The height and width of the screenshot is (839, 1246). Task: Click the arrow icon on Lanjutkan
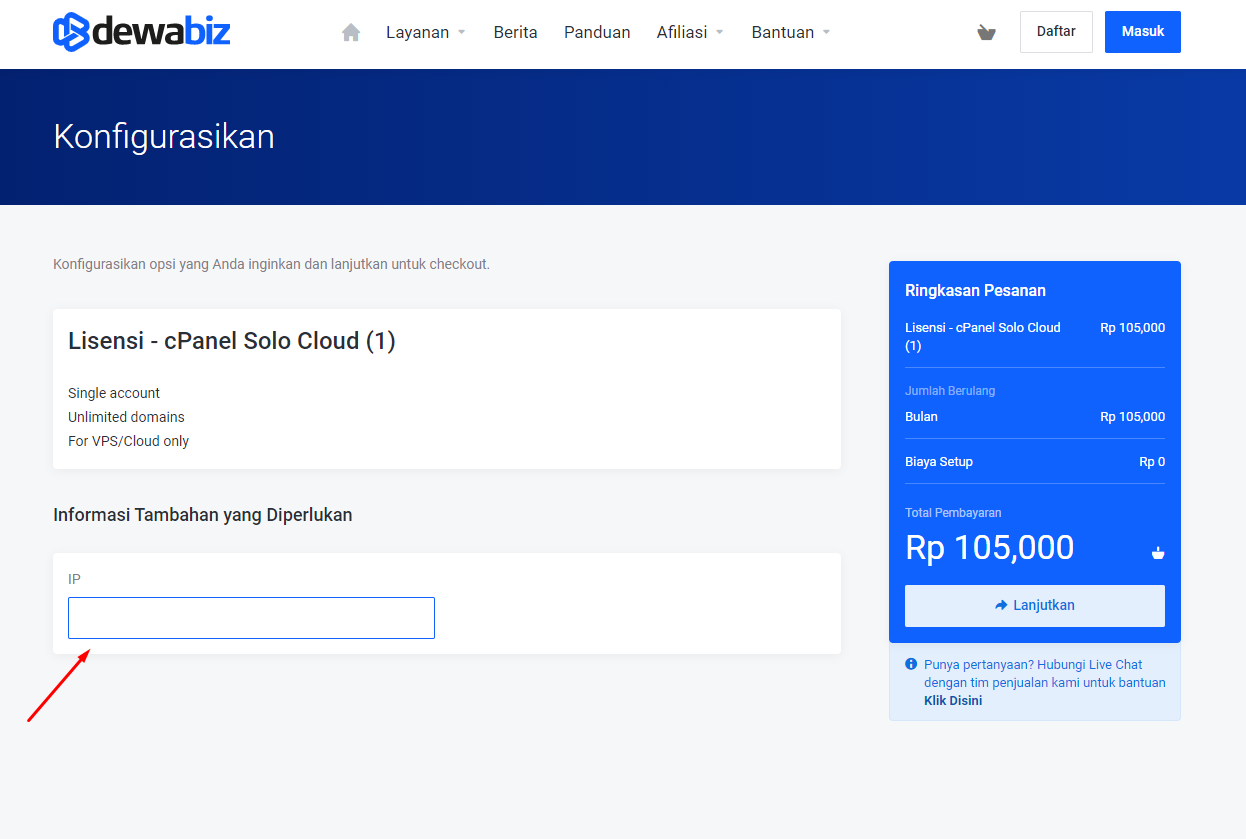[x=1001, y=605]
